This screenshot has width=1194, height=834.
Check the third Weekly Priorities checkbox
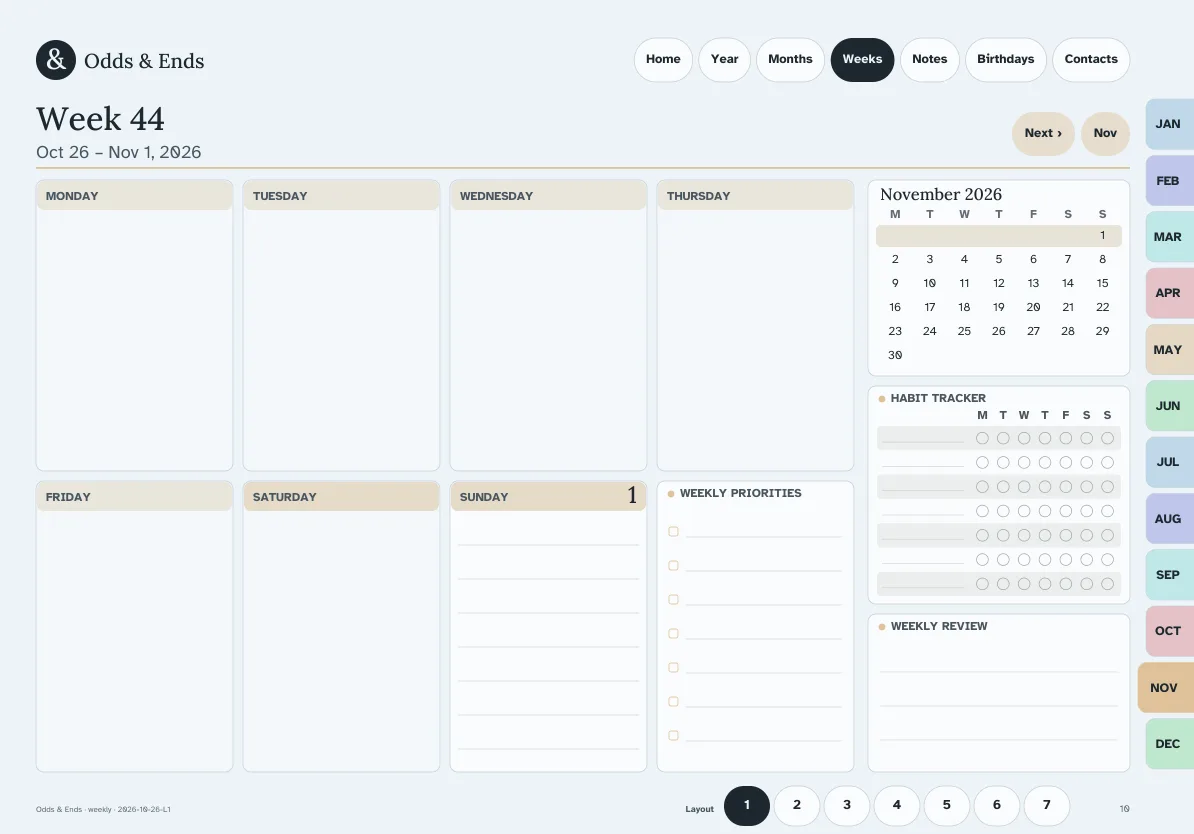[673, 599]
